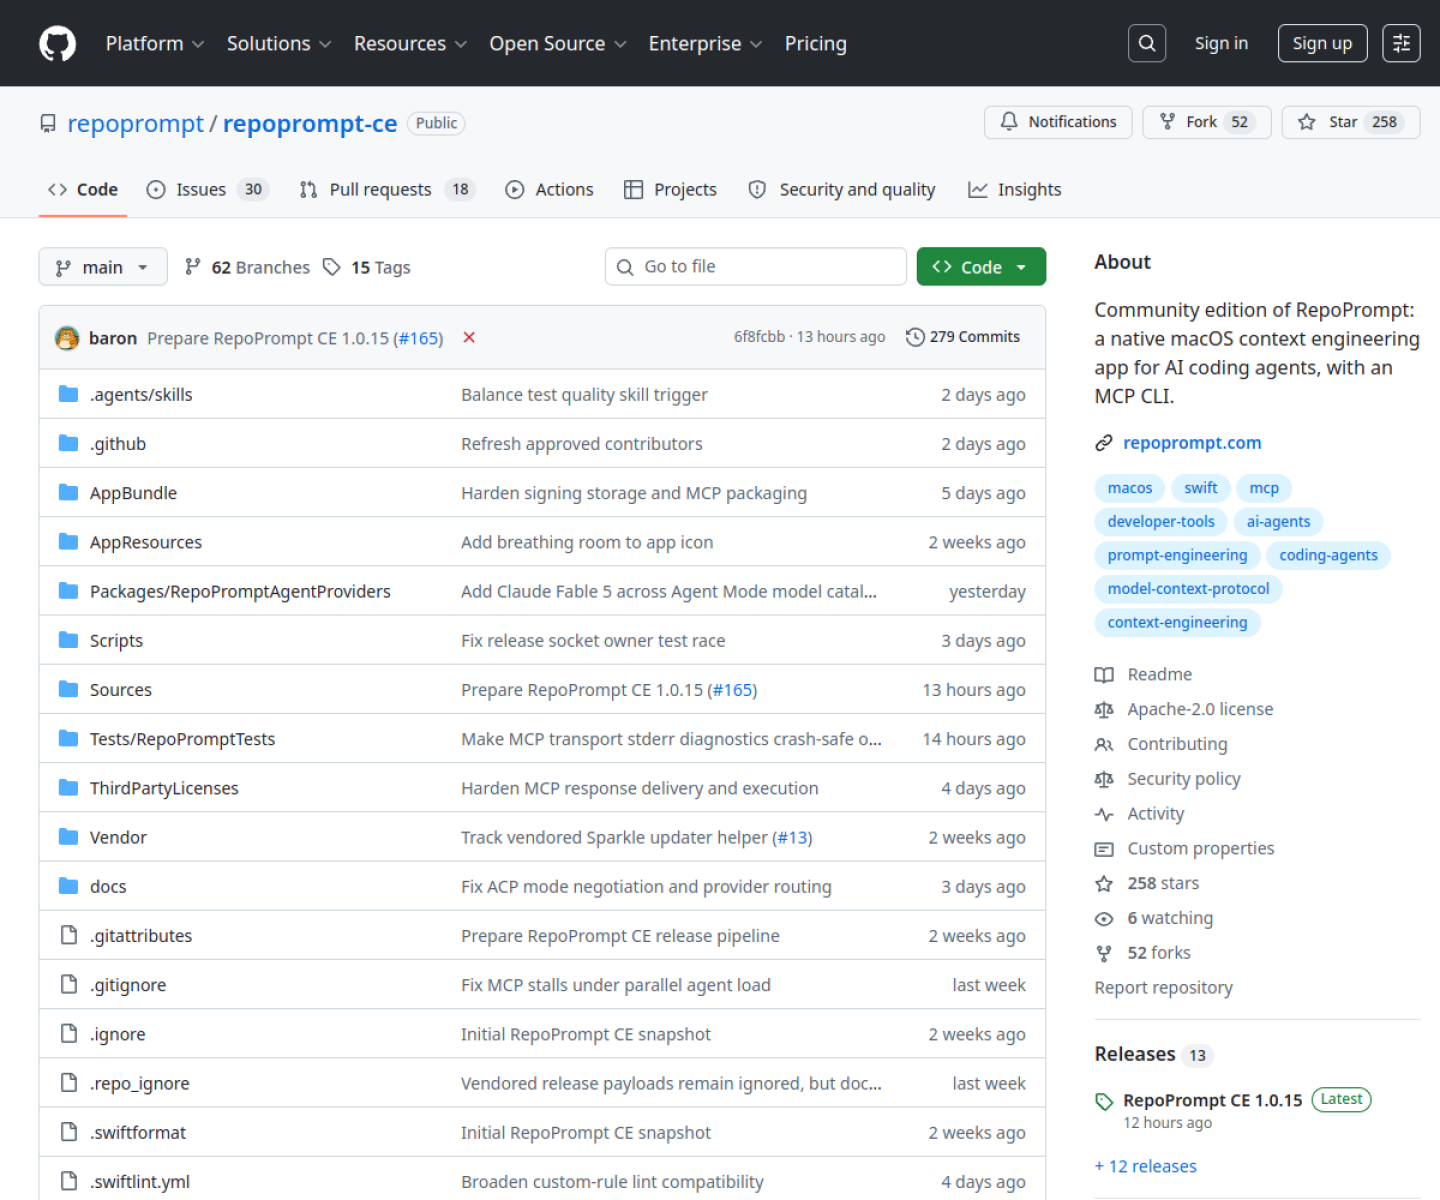
Task: Click the tag icon beside RepoPrompt CE 1.0.15
Action: click(1104, 1101)
